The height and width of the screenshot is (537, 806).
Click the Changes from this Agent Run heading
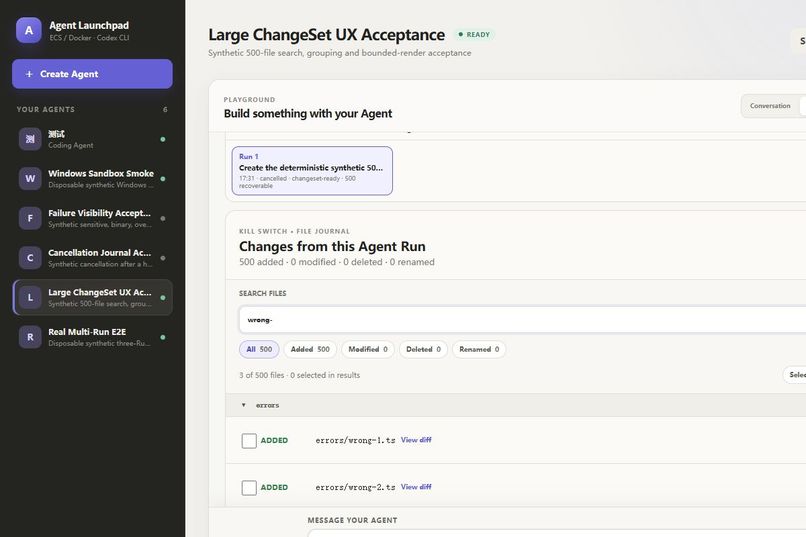point(332,247)
